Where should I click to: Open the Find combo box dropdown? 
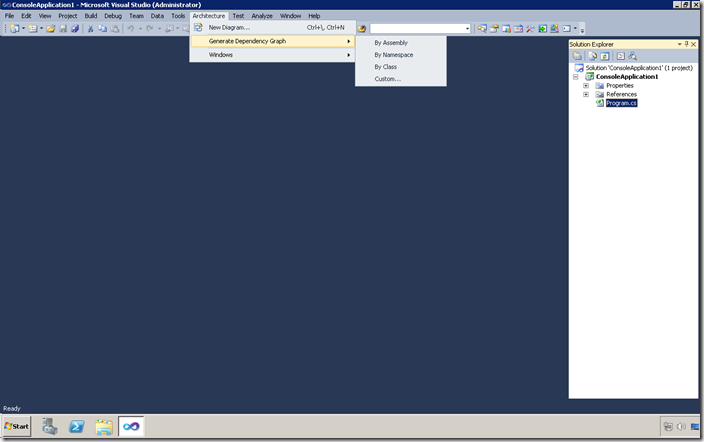(467, 29)
